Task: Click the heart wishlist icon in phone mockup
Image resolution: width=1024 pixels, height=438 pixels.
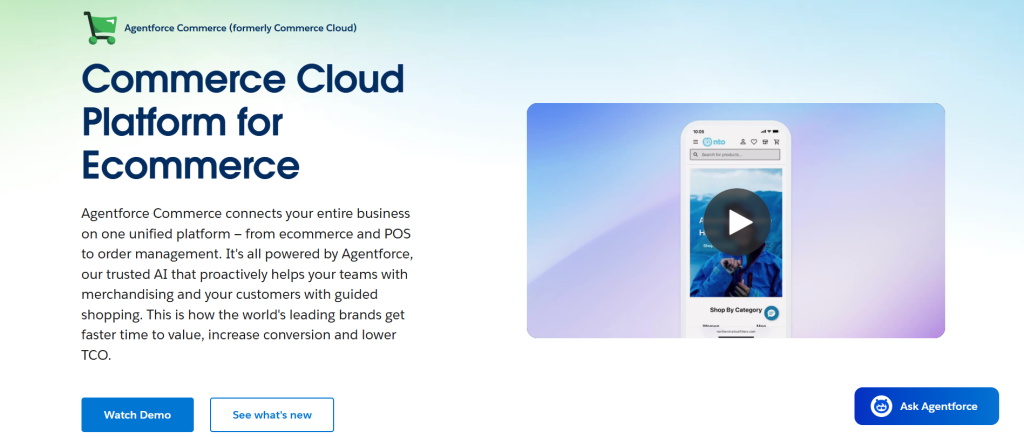Action: click(x=754, y=142)
